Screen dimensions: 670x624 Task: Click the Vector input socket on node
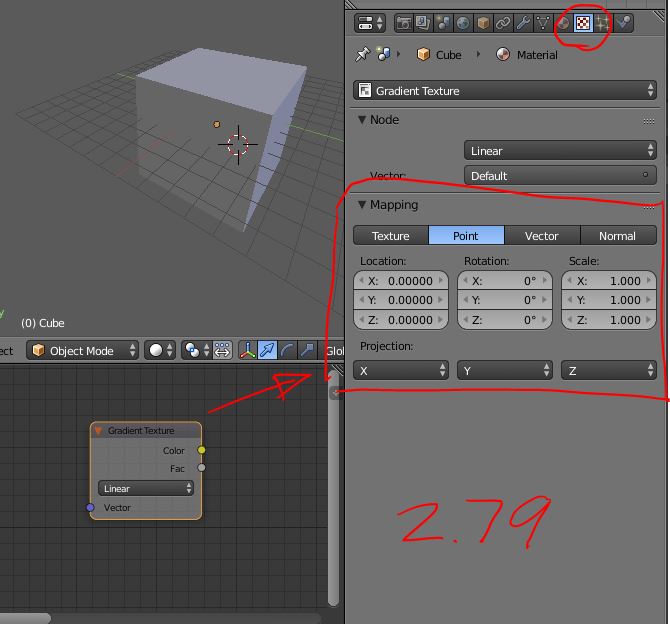point(90,507)
